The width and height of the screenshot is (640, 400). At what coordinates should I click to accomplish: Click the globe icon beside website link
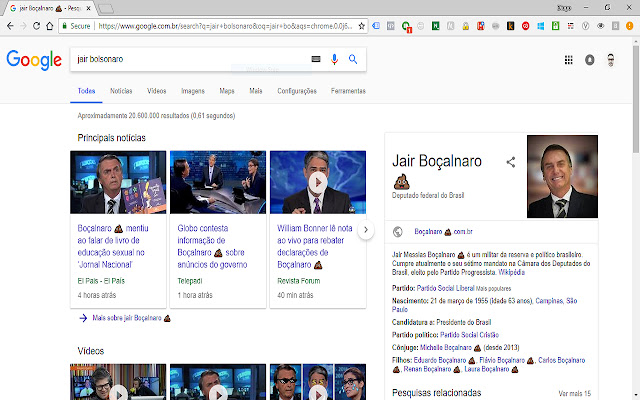(398, 232)
